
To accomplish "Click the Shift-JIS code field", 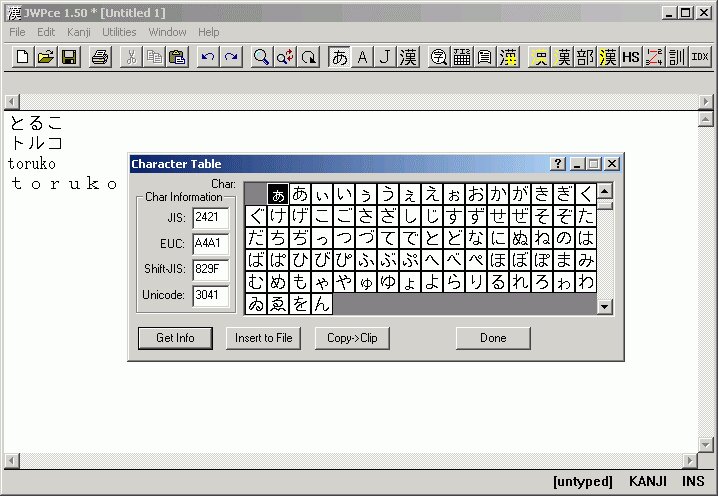I will pos(210,269).
